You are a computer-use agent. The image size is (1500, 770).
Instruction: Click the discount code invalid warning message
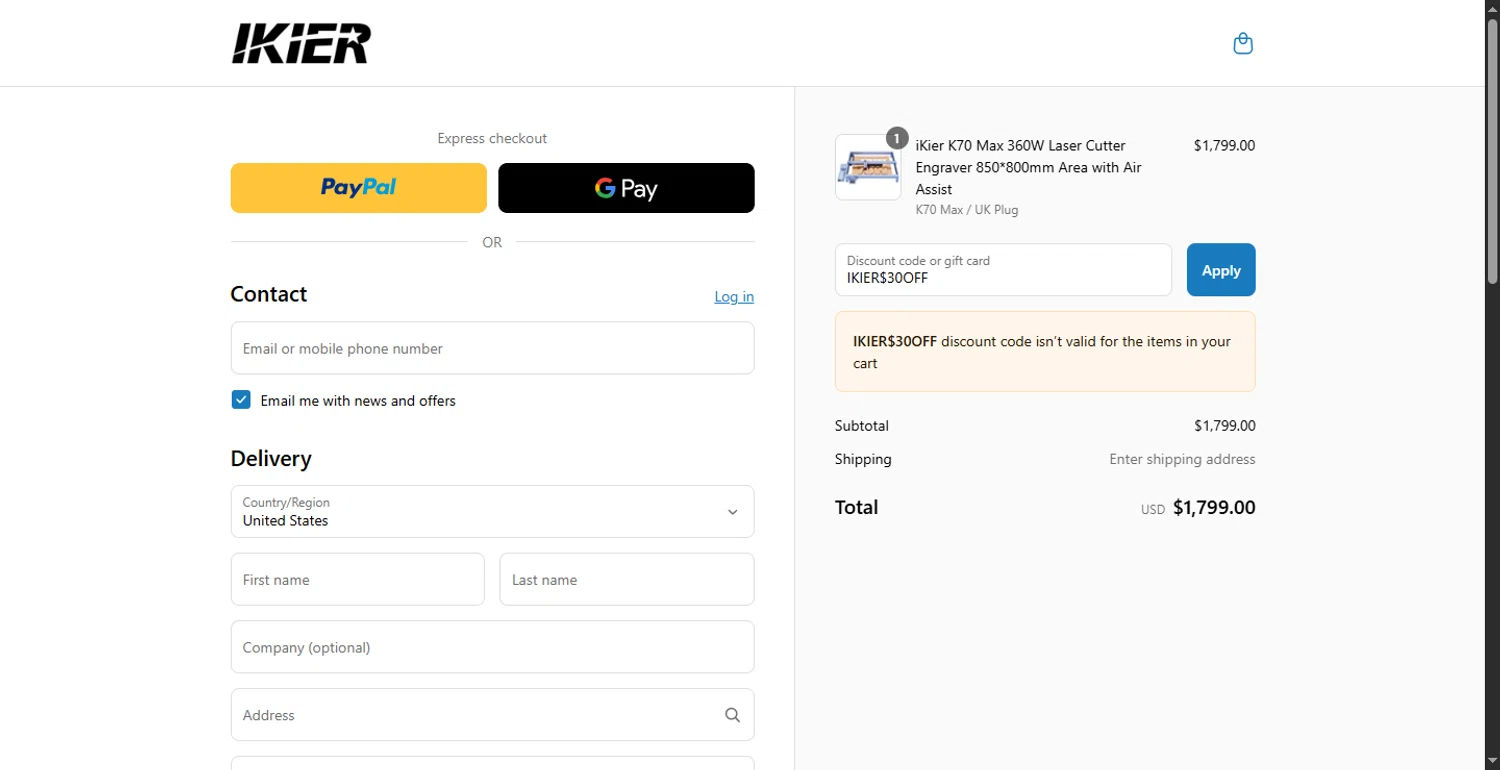tap(1045, 352)
